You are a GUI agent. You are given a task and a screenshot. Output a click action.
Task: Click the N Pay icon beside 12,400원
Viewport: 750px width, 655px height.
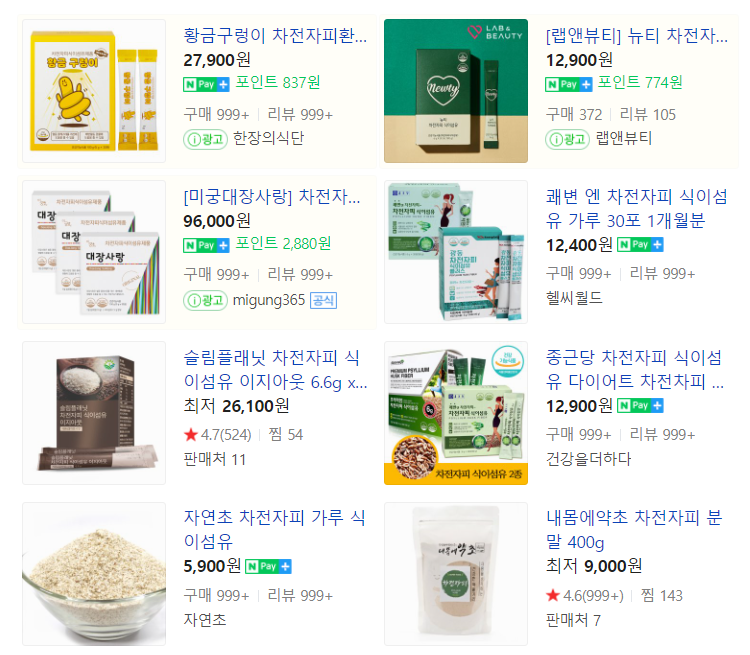click(x=640, y=245)
